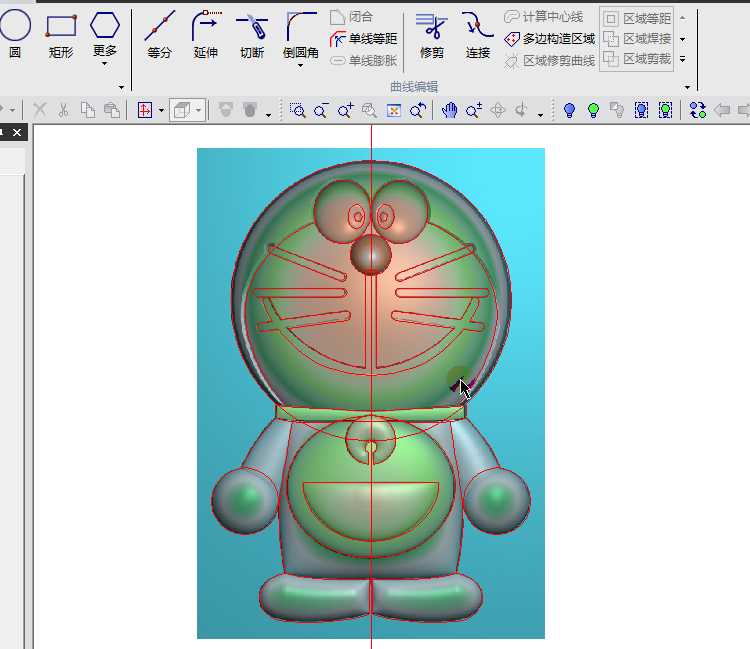Toggle the green light bulb icon
Viewport: 750px width, 649px height.
click(x=593, y=110)
